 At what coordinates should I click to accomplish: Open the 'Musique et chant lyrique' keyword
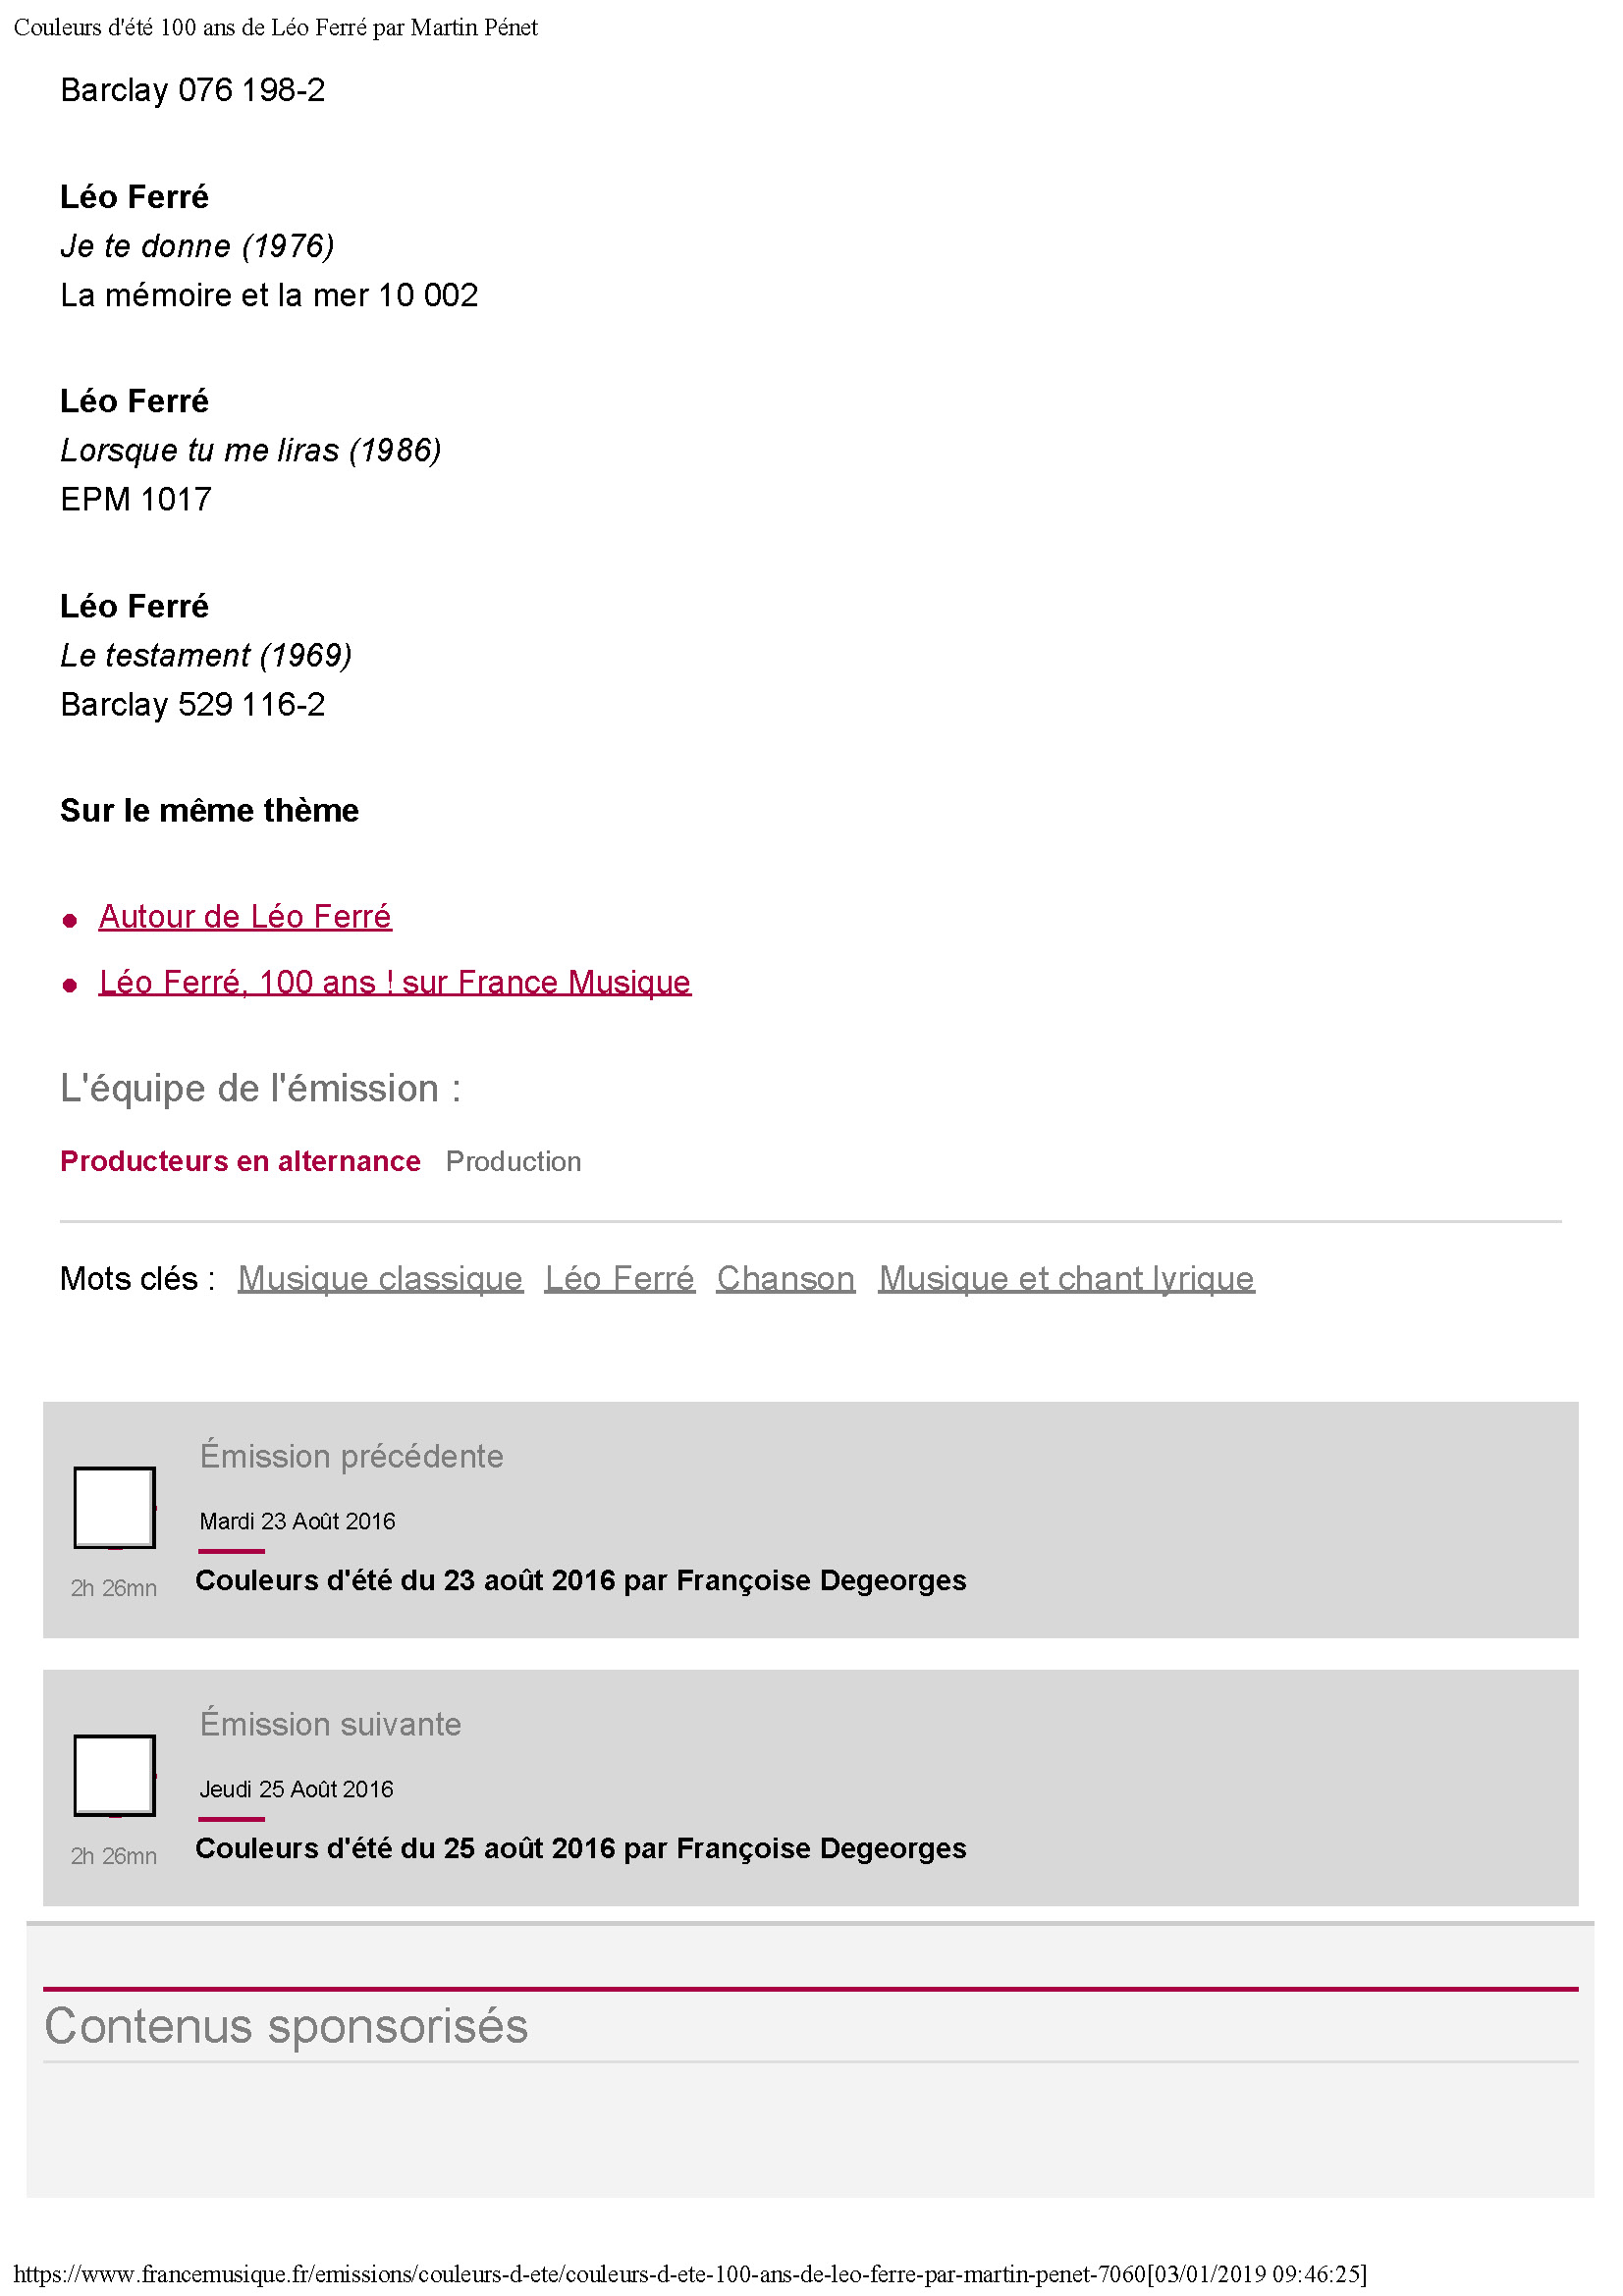[x=1066, y=1278]
